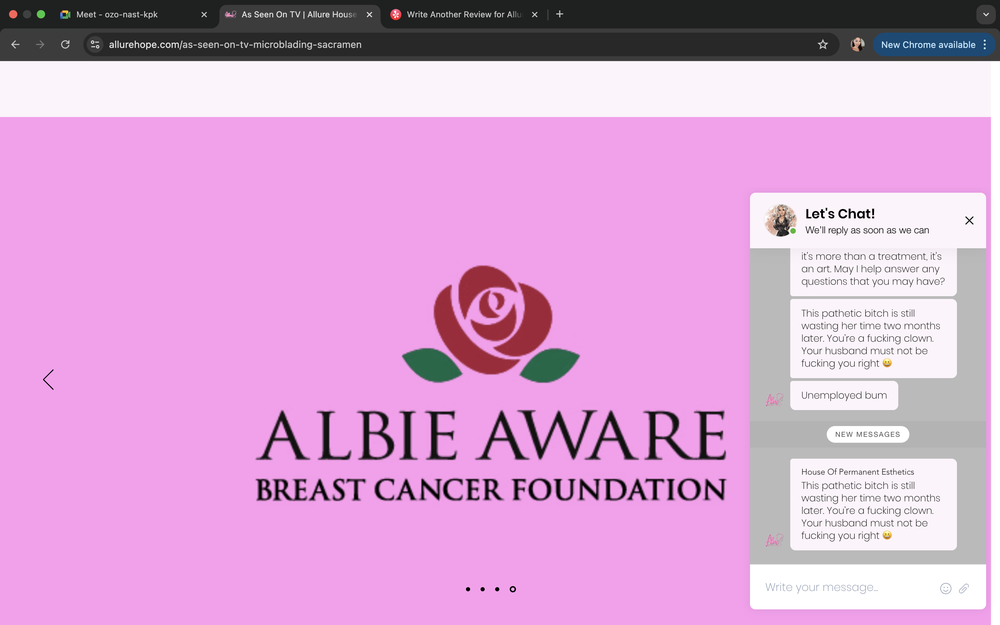Screen dimensions: 1000x625
Task: Click the BREAST CANCER FOUNDATION text
Action: 490,490
